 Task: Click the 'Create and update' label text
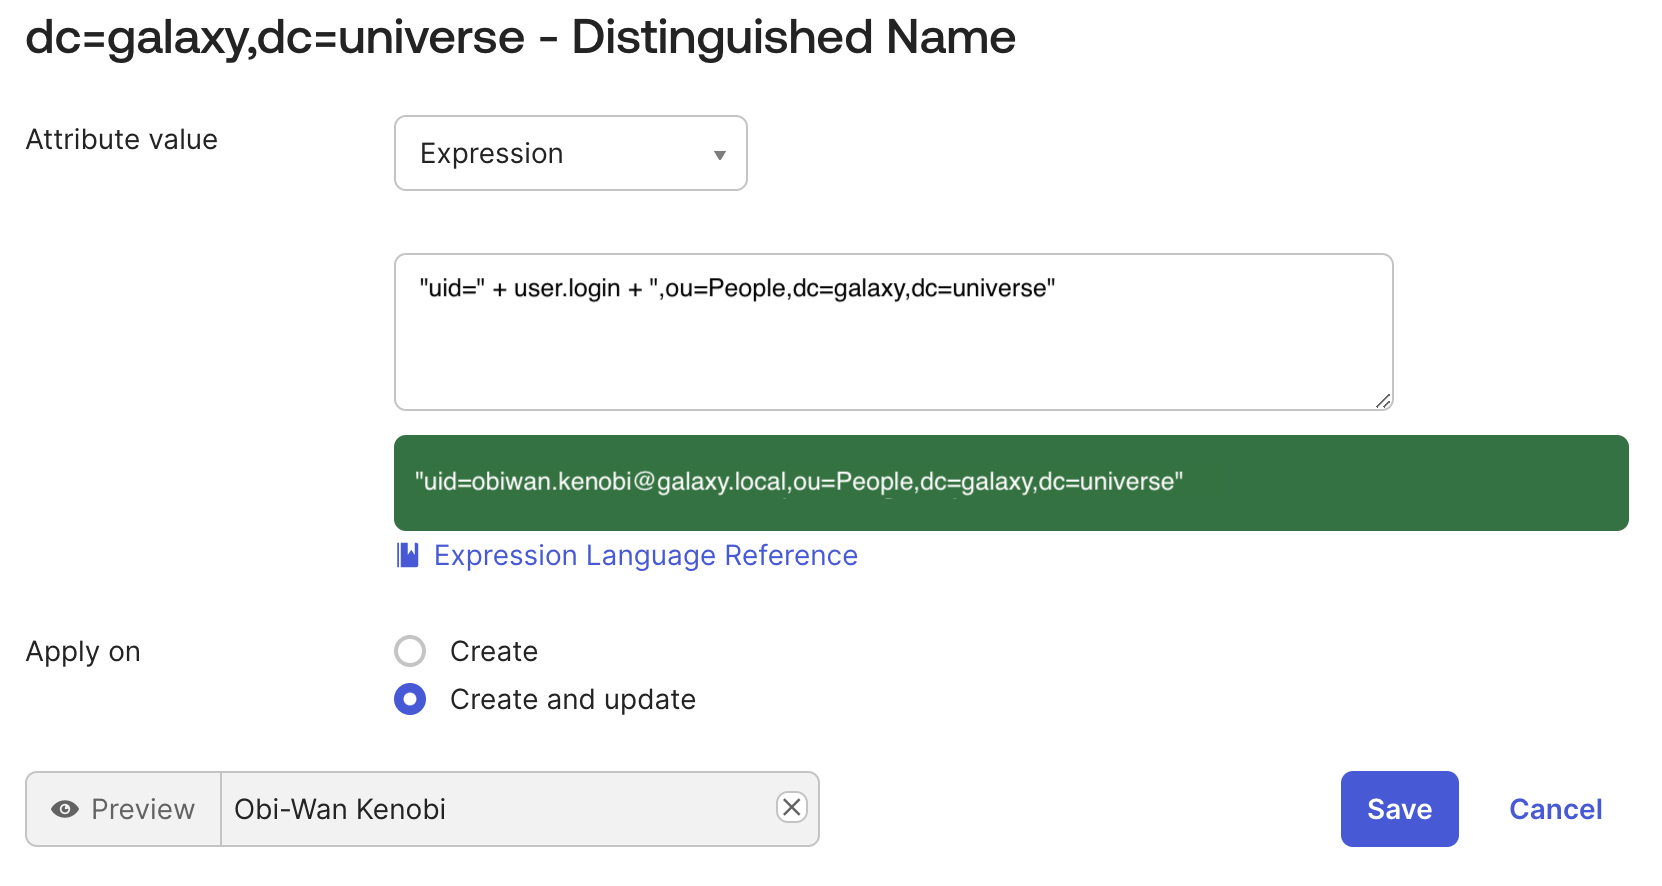coord(572,699)
